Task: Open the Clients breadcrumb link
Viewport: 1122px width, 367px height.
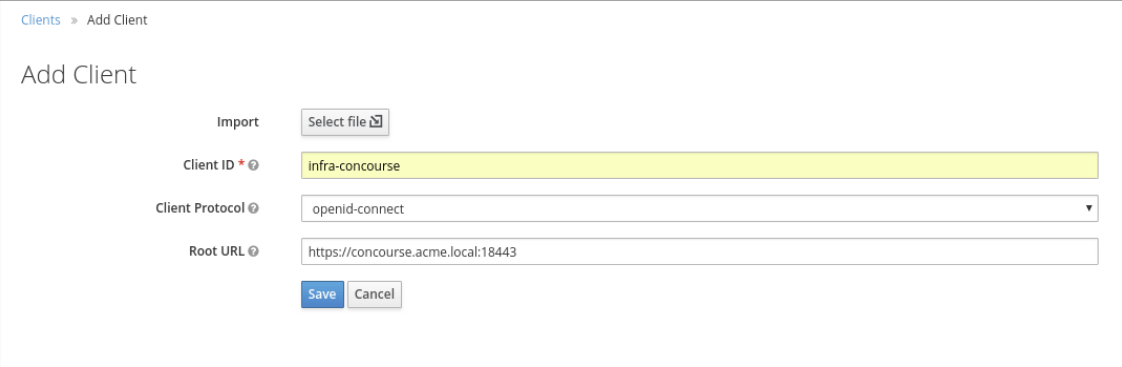Action: click(41, 20)
